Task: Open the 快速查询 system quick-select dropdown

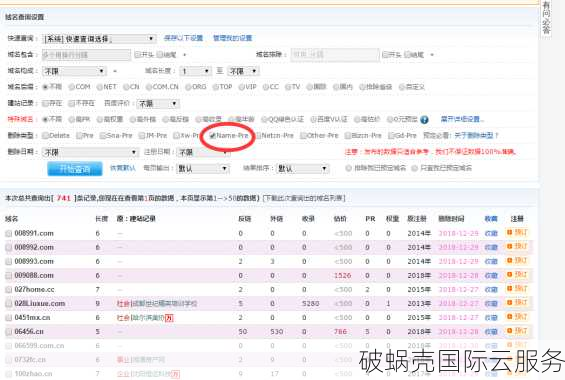Action: click(99, 39)
